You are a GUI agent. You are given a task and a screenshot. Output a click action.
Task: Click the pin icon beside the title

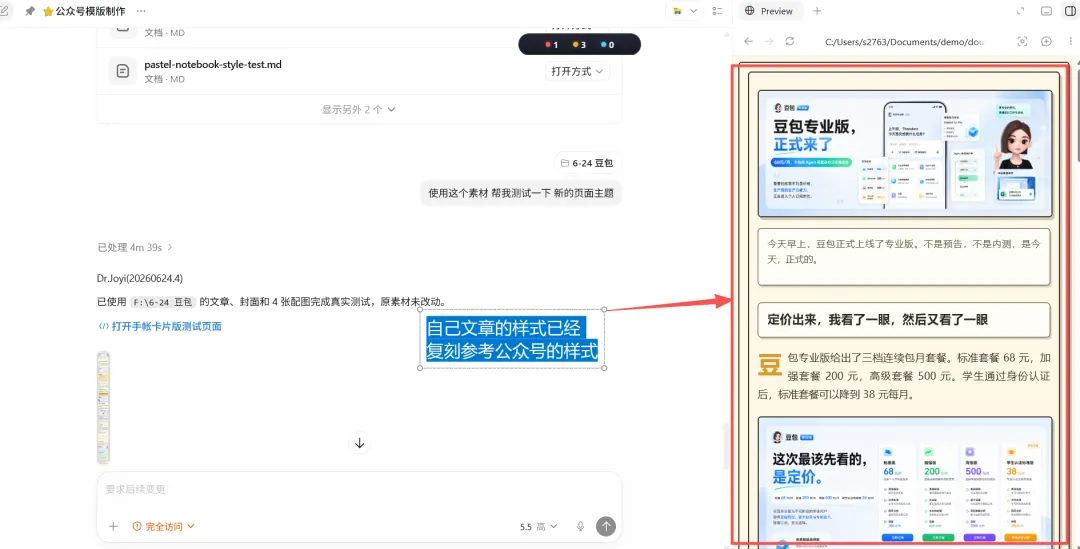[30, 11]
